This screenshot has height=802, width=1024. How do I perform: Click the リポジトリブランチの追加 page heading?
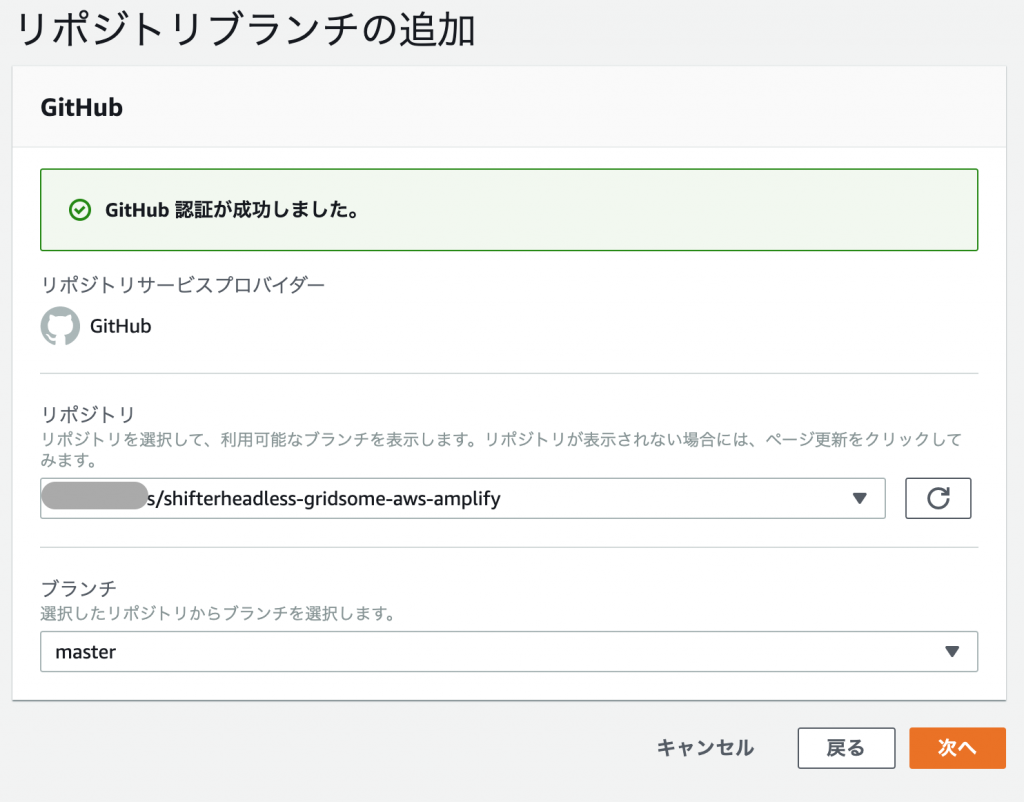coord(246,30)
